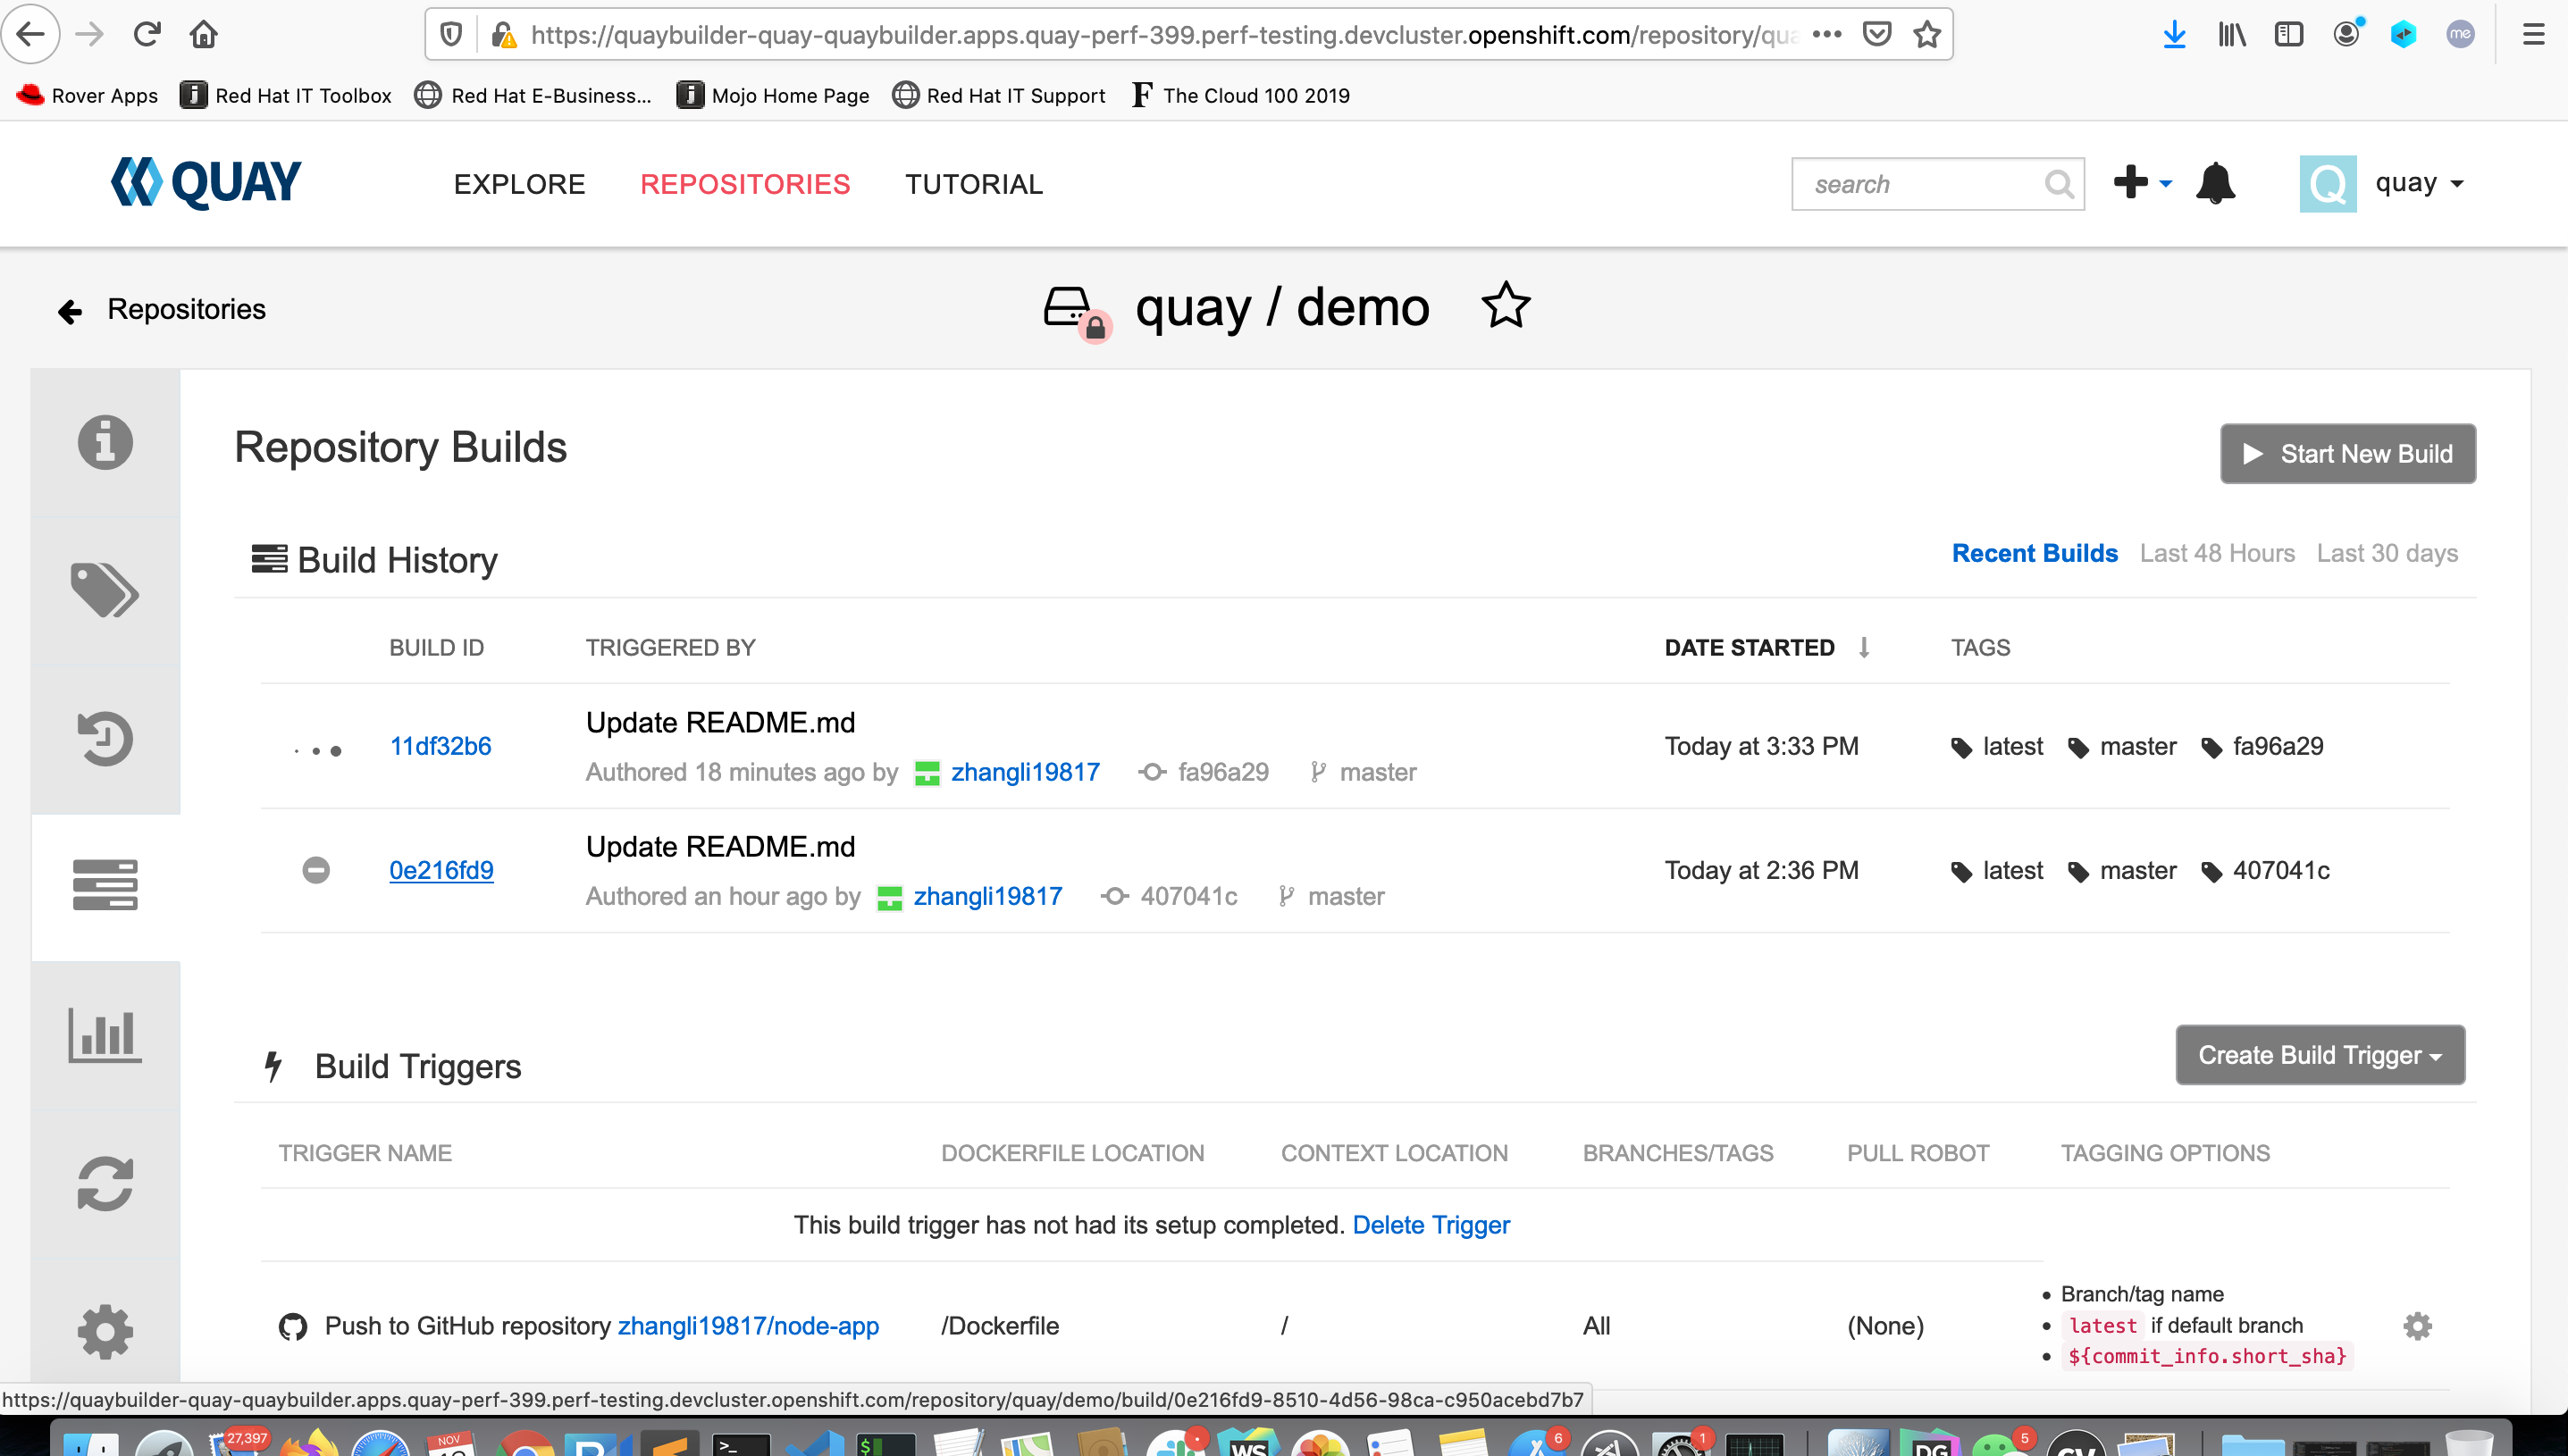This screenshot has width=2568, height=1456.
Task: Click the trigger options gear icon
Action: click(x=2417, y=1326)
